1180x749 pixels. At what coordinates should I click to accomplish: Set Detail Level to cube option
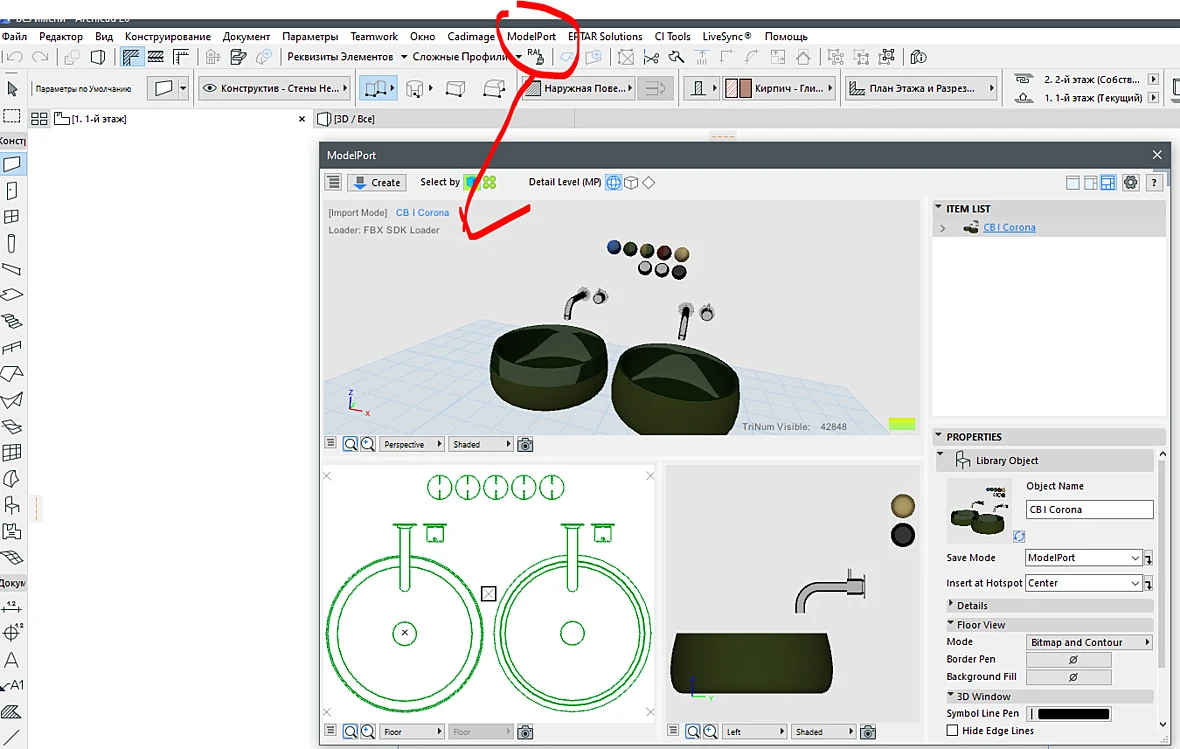[631, 182]
